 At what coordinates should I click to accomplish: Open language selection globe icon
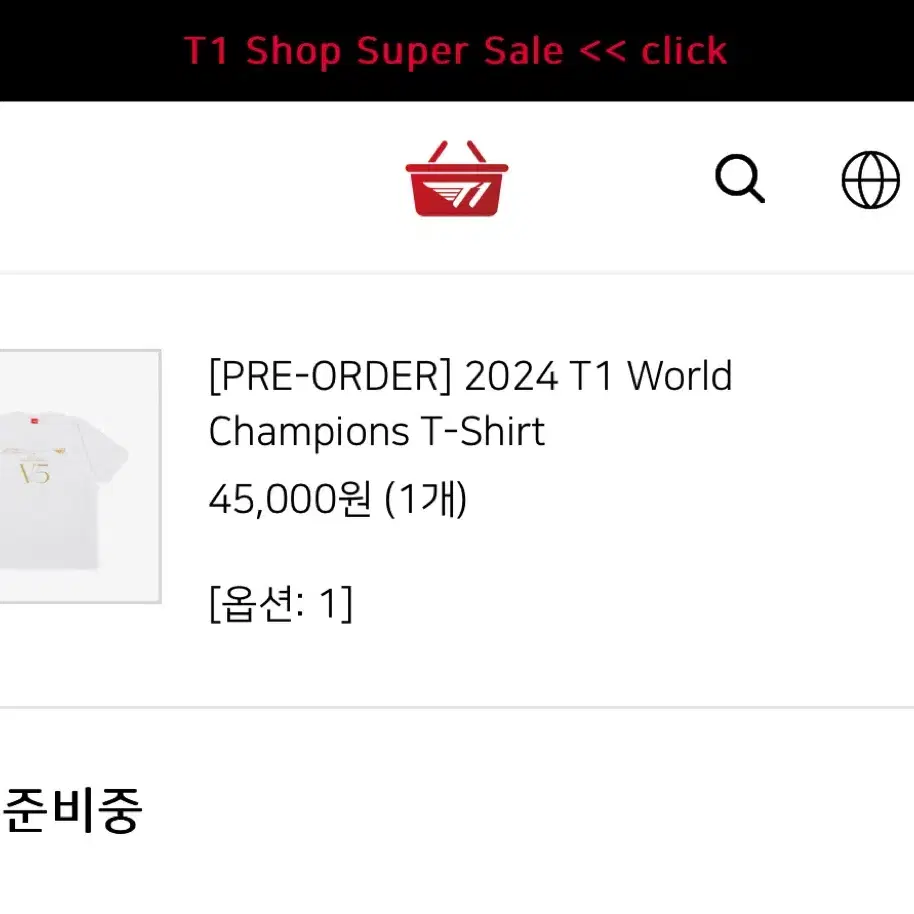coord(870,180)
